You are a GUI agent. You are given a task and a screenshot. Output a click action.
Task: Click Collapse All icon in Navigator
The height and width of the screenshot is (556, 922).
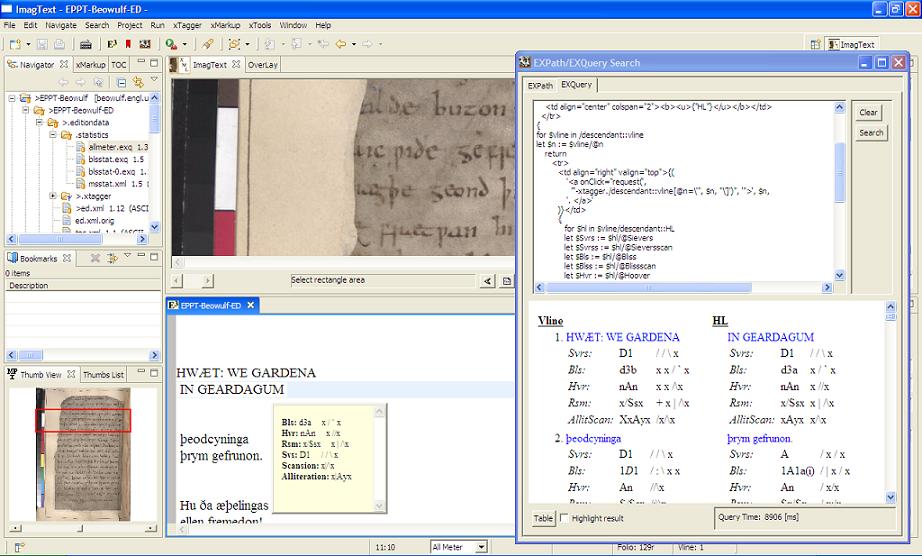tap(121, 82)
